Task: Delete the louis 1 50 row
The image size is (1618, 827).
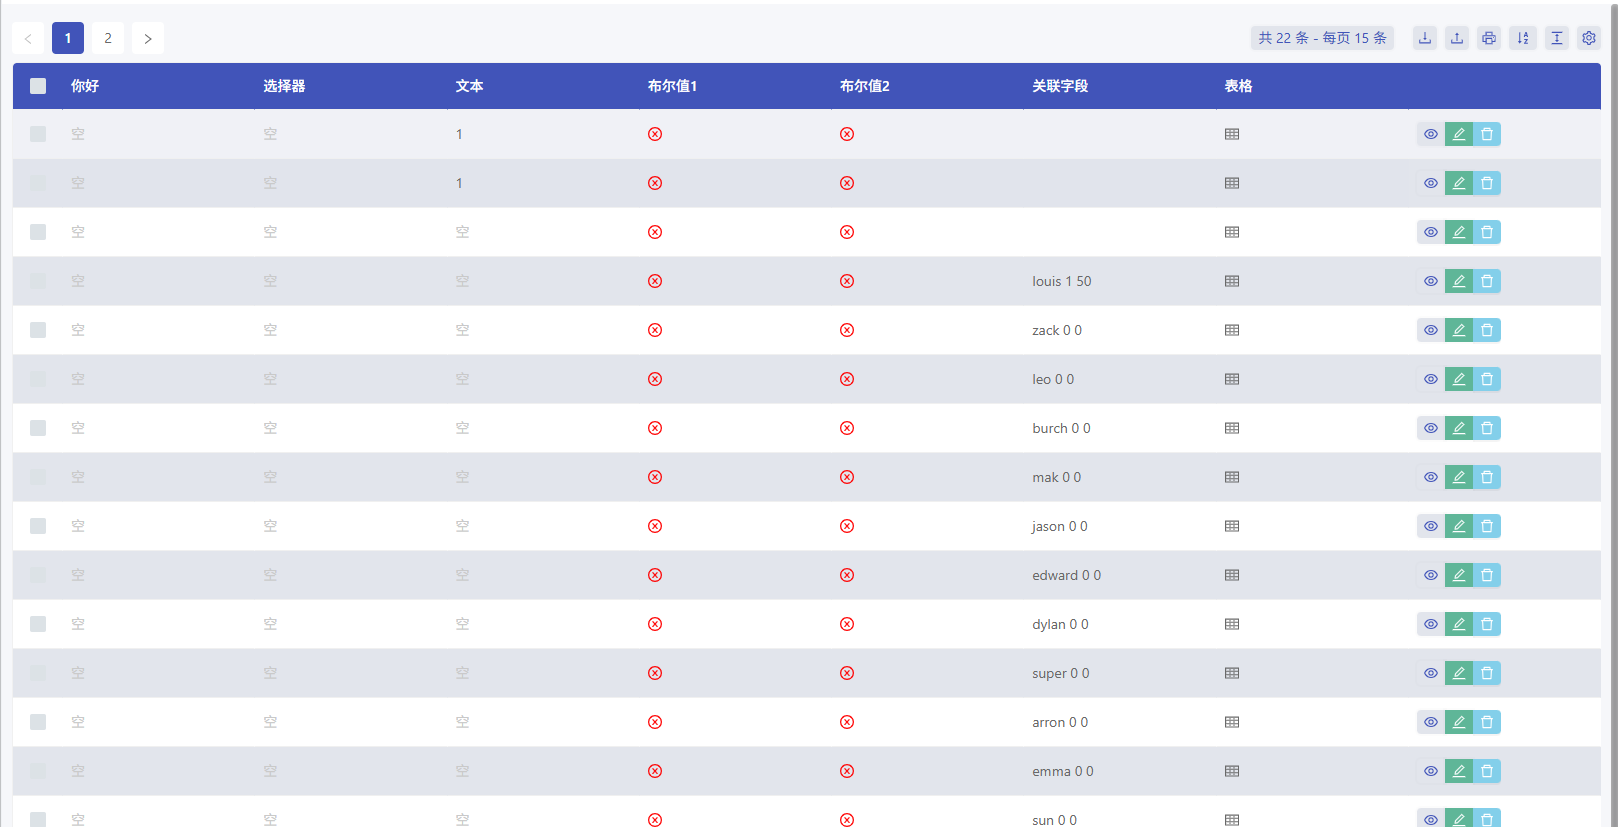Action: coord(1487,281)
